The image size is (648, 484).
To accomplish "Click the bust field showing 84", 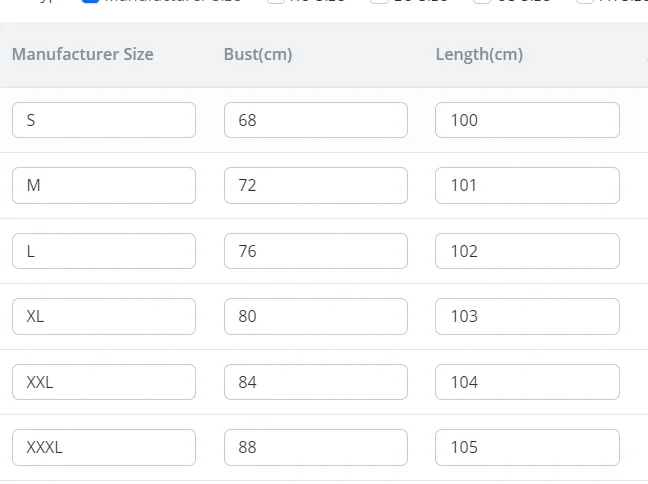I will coord(316,382).
